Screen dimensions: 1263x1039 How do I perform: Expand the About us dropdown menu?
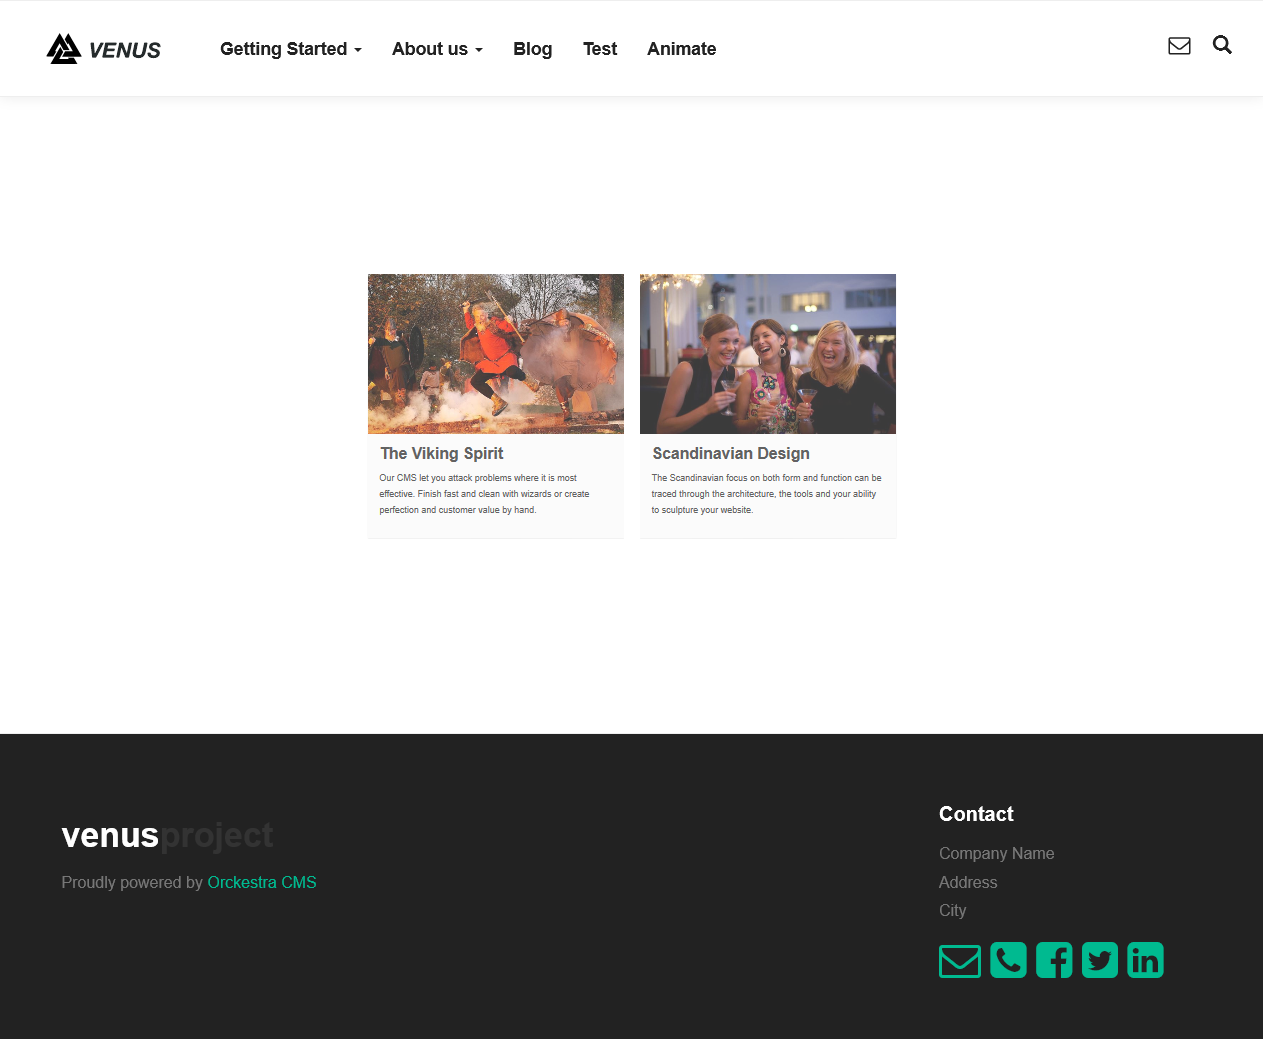click(x=437, y=49)
